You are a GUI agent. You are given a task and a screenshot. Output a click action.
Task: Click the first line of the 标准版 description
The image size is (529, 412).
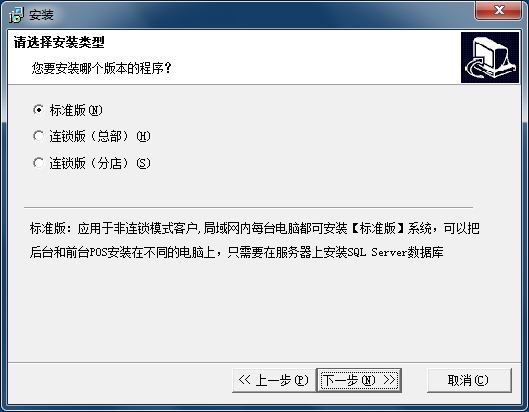pos(255,228)
